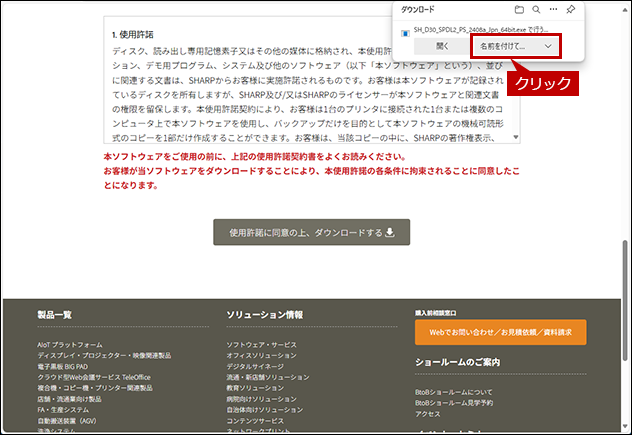Click page scrollbar down arrow

[625, 426]
